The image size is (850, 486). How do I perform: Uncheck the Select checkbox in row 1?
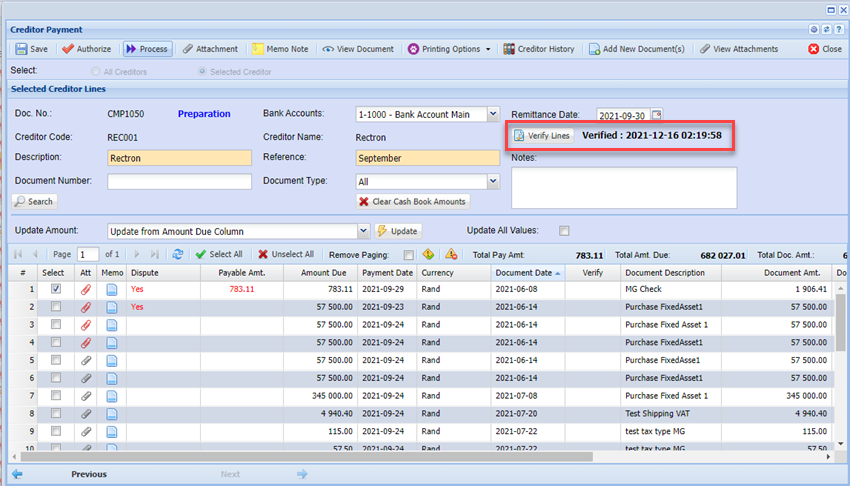click(56, 289)
